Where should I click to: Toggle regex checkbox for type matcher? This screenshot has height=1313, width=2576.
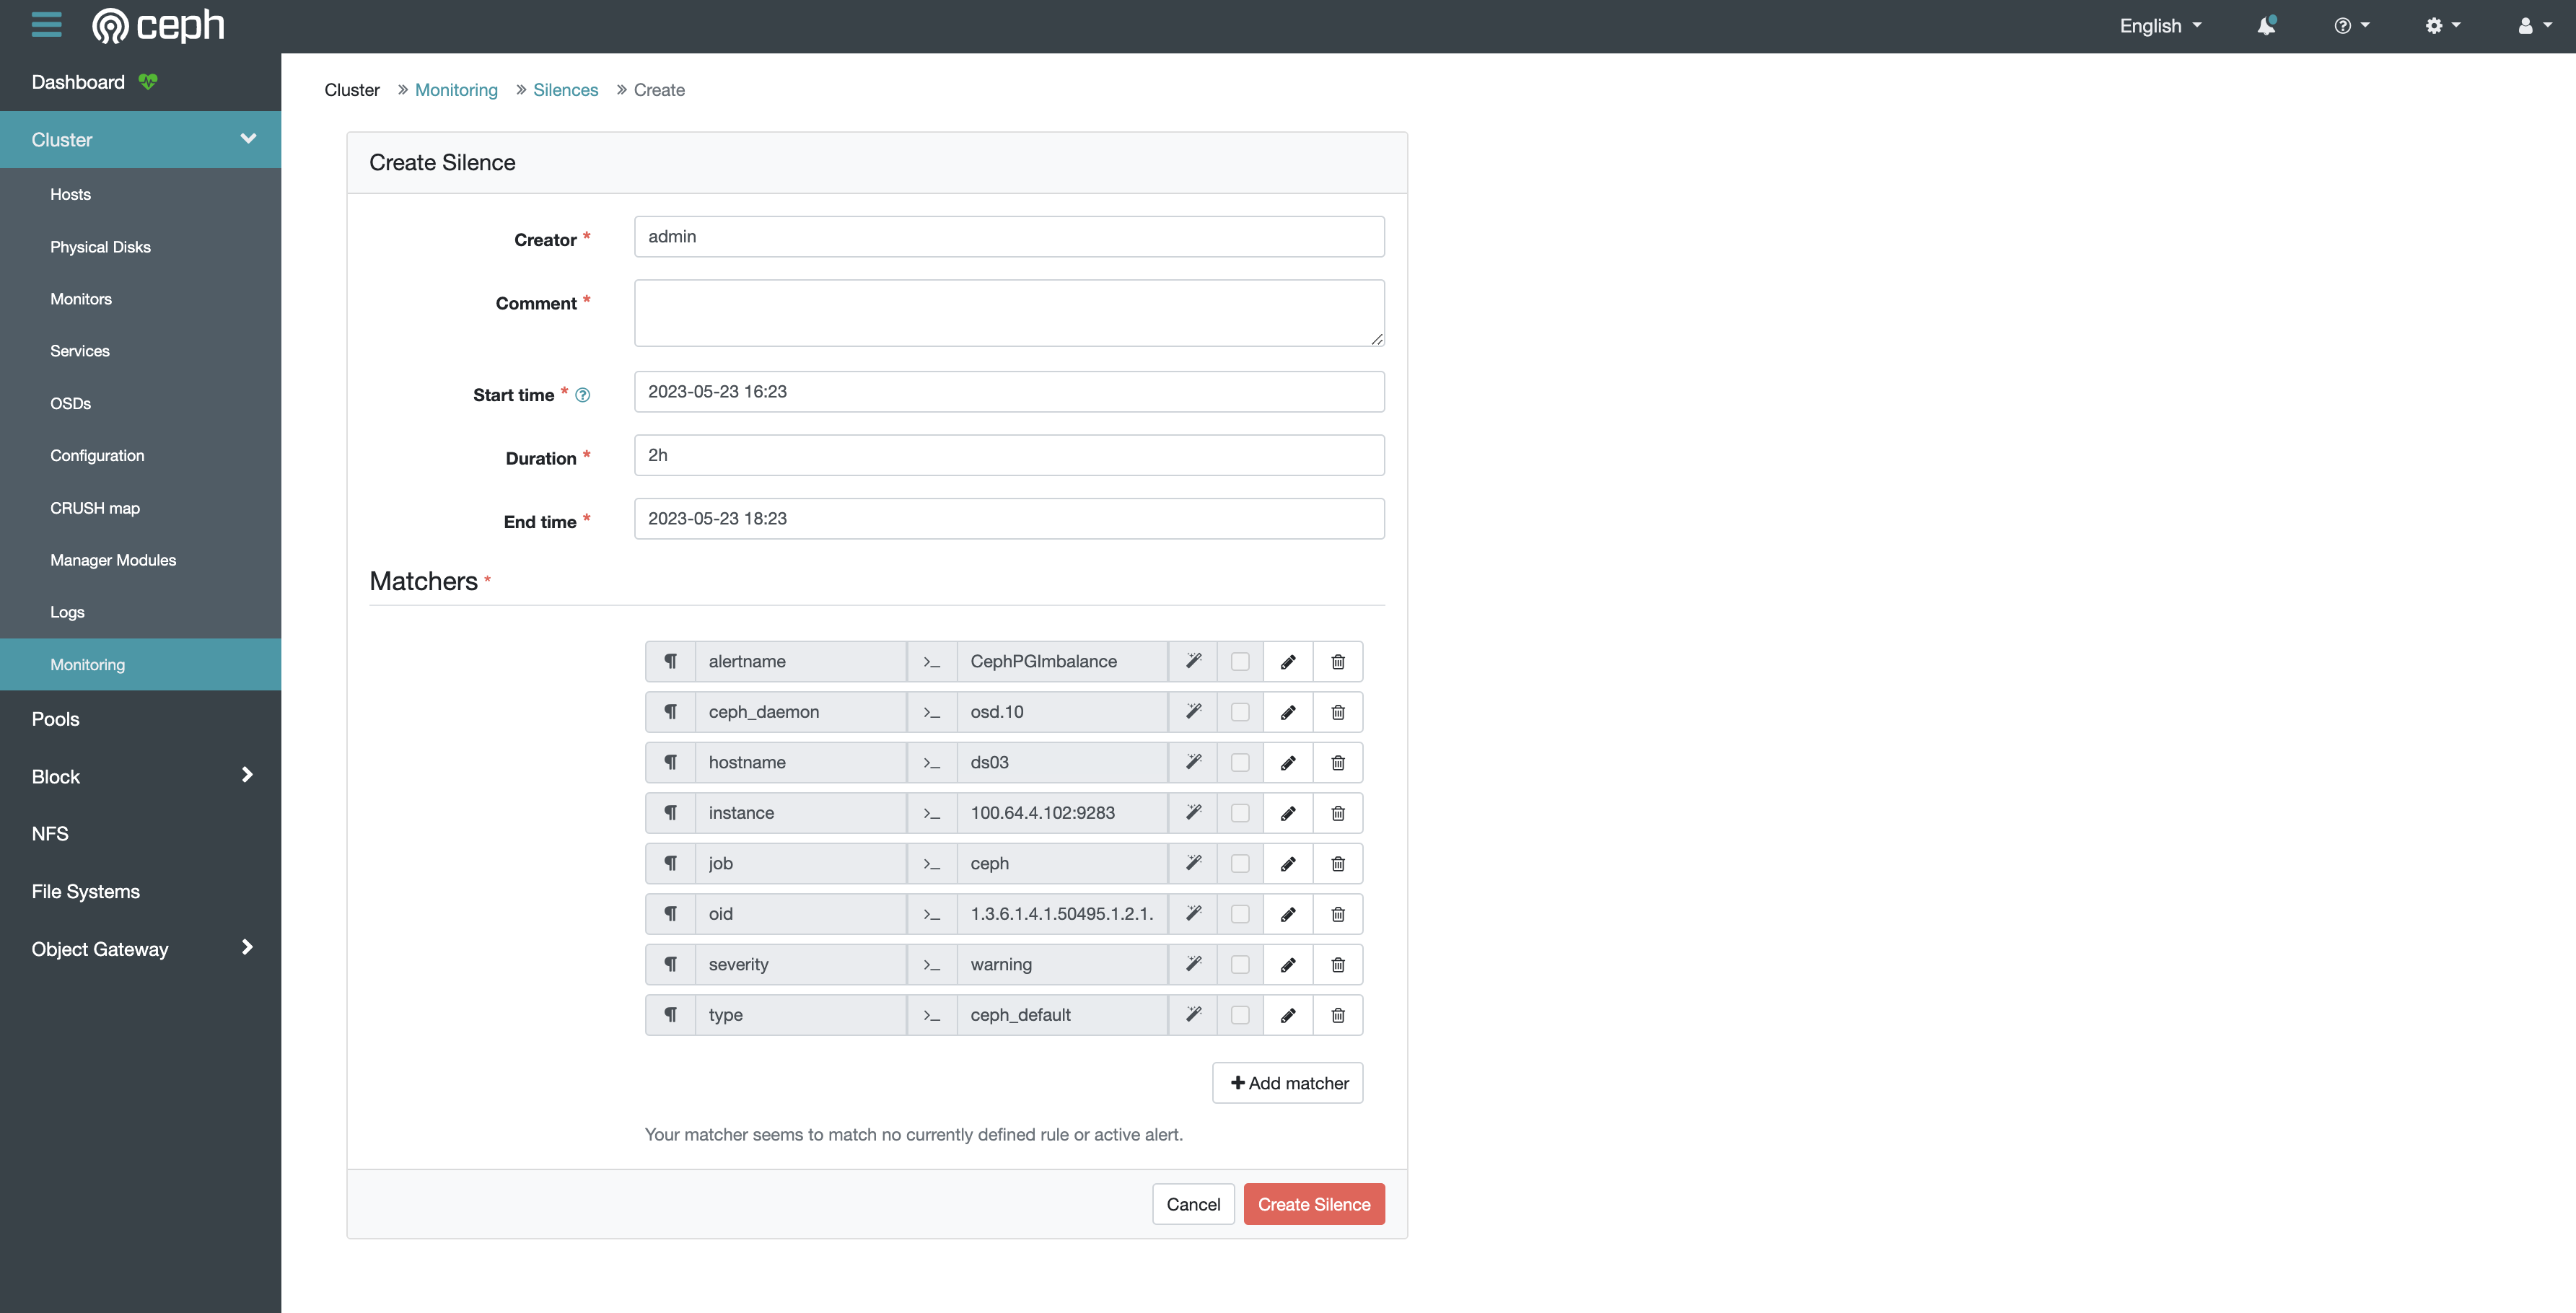click(x=1240, y=1015)
